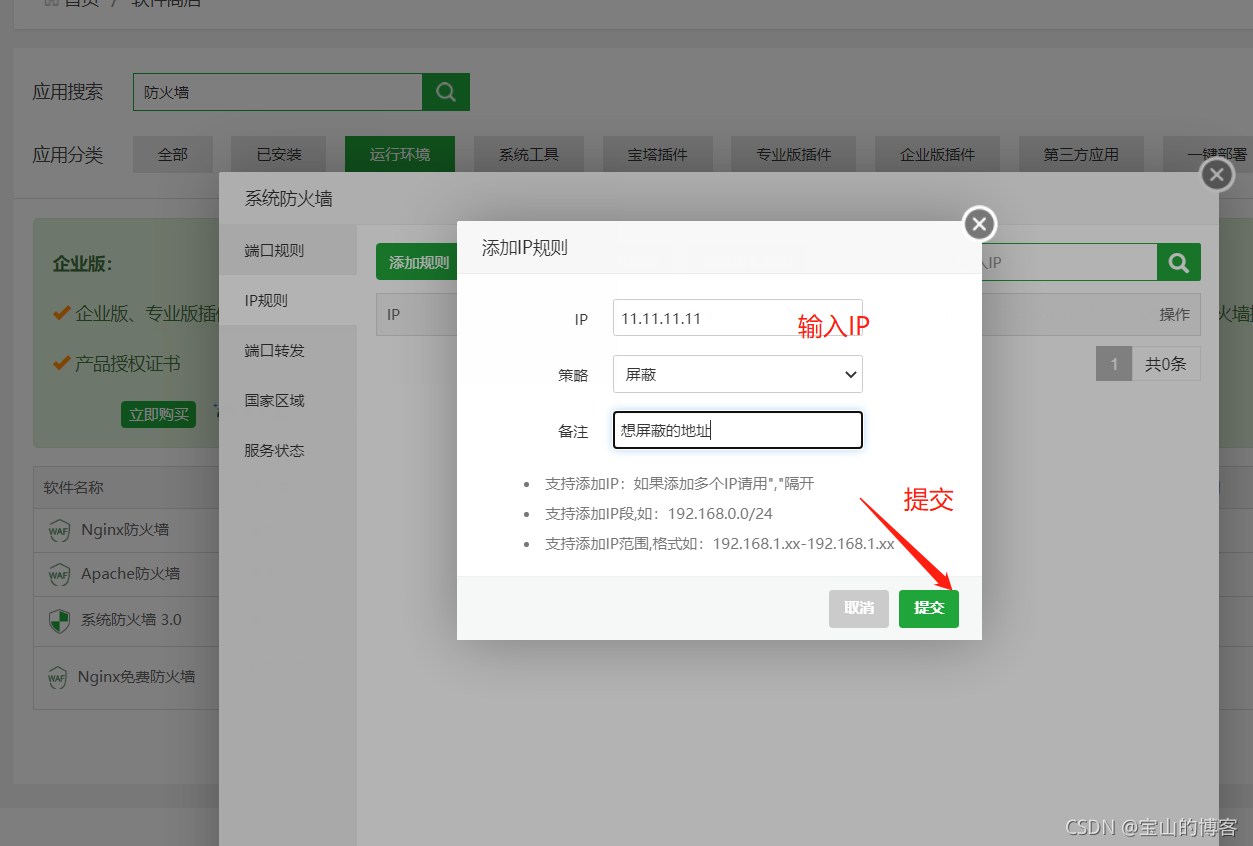Click the Nginx免费防火墙 WAF icon
The height and width of the screenshot is (846, 1253).
(x=58, y=677)
